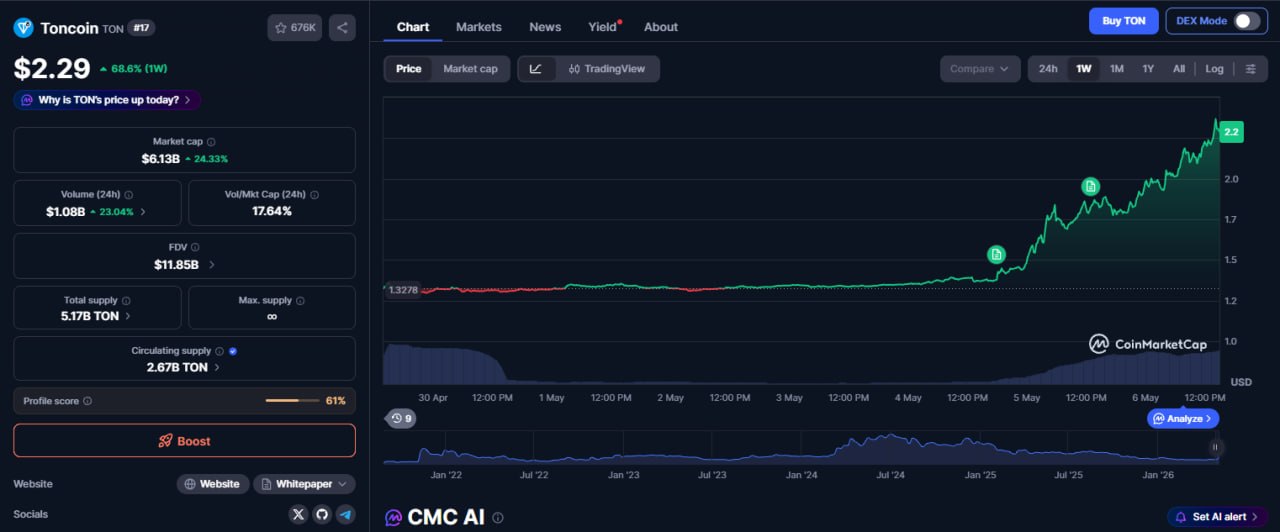Toggle Log scale on chart
The height and width of the screenshot is (532, 1280).
coord(1214,69)
